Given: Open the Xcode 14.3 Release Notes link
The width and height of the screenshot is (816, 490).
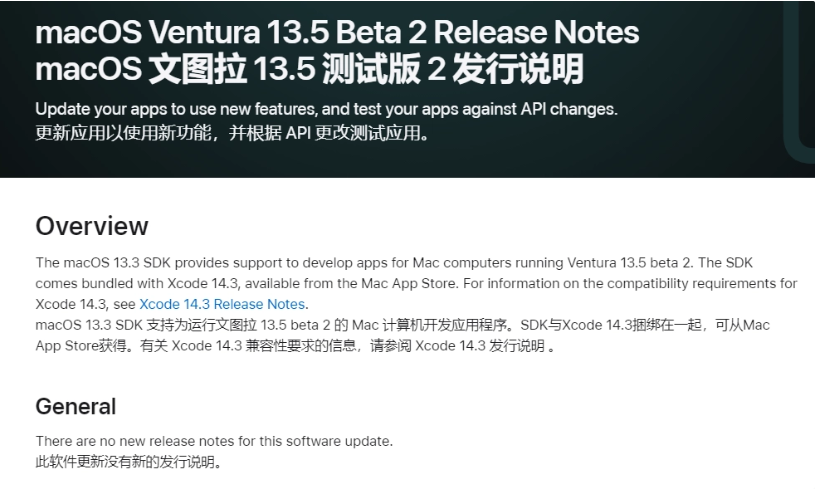Looking at the screenshot, I should (x=222, y=304).
